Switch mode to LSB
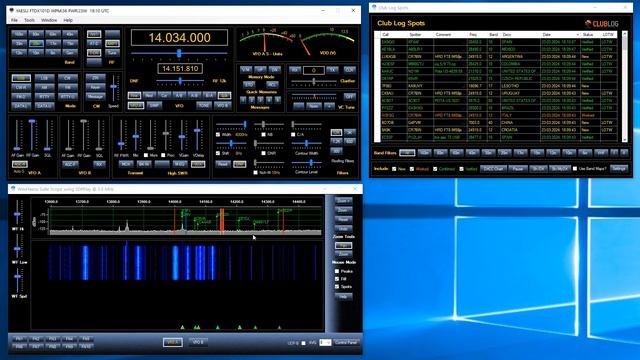This screenshot has height=360, width=640. coord(44,78)
